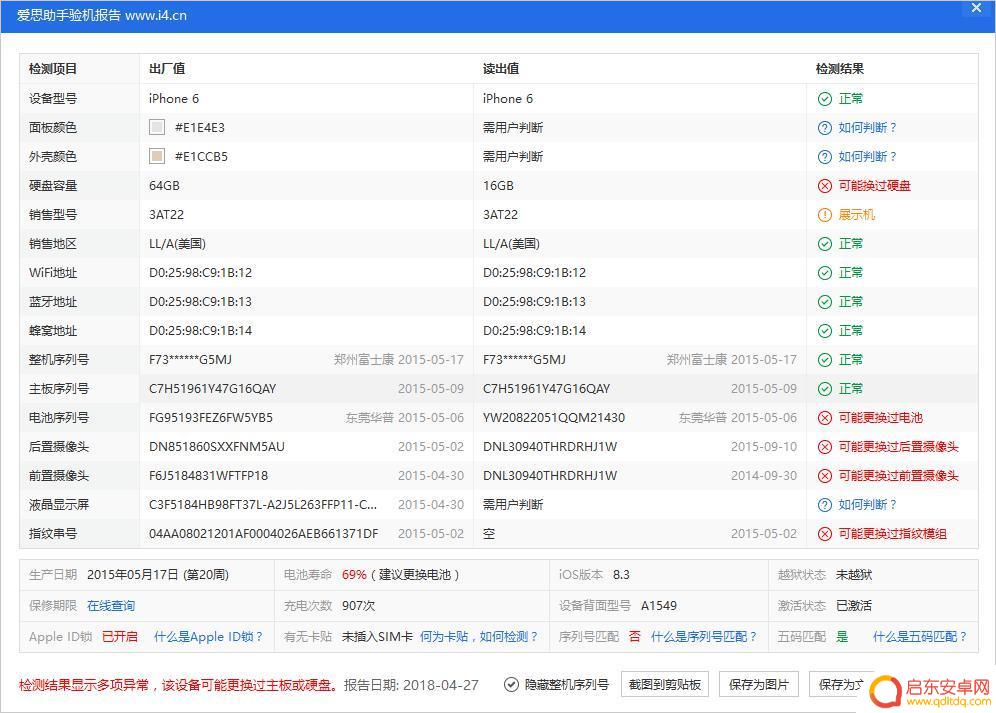
Task: Click 保存为图片 button
Action: [758, 684]
